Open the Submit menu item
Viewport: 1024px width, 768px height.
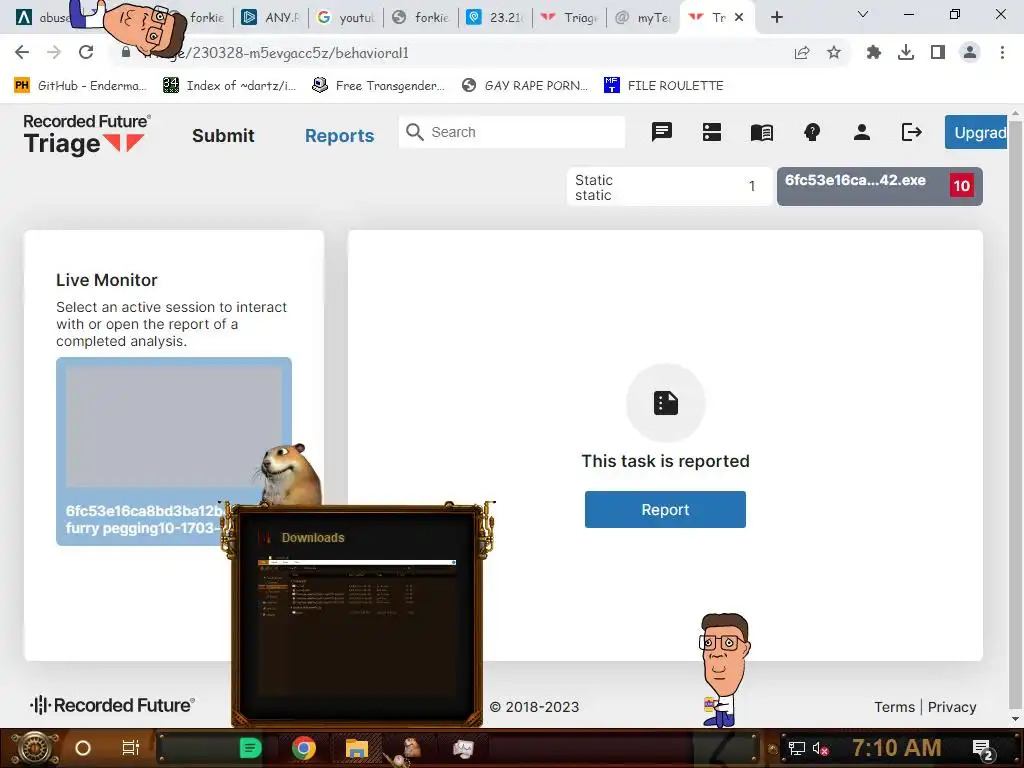pyautogui.click(x=223, y=136)
